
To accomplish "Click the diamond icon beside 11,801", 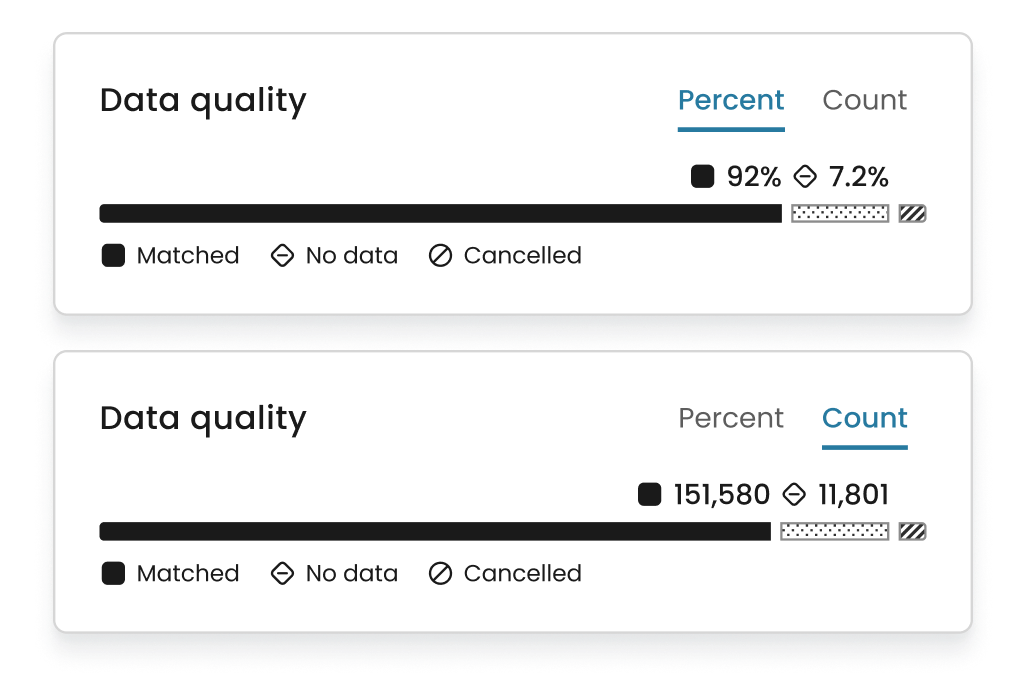I will pos(794,494).
